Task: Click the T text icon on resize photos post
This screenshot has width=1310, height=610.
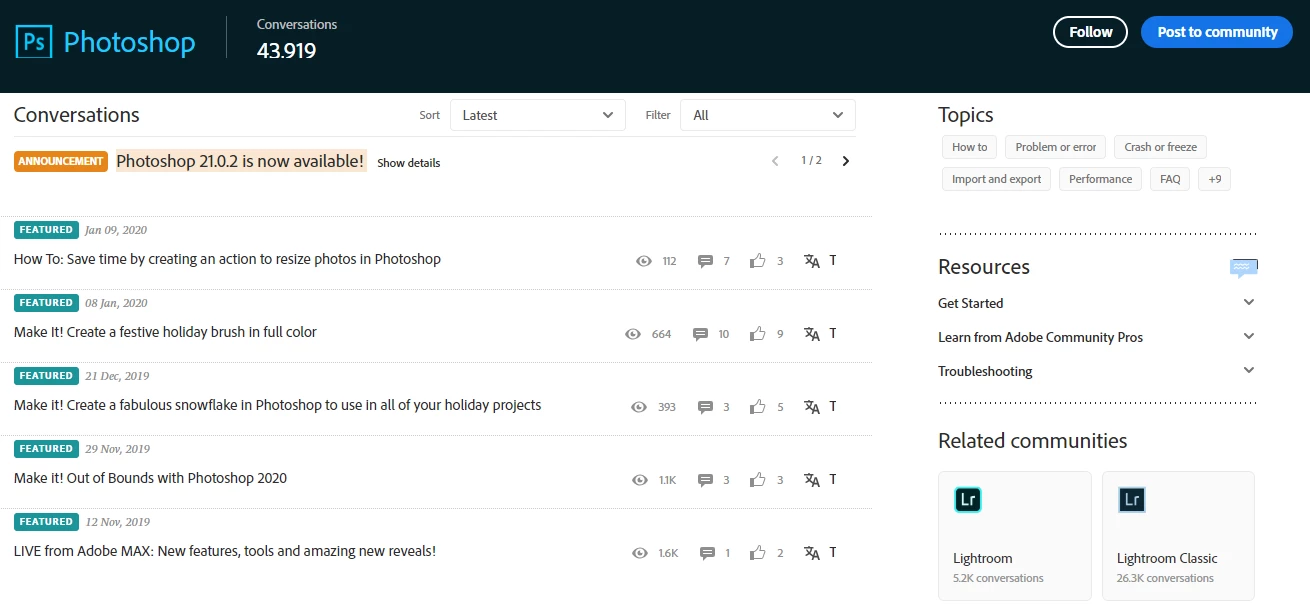Action: pyautogui.click(x=833, y=260)
